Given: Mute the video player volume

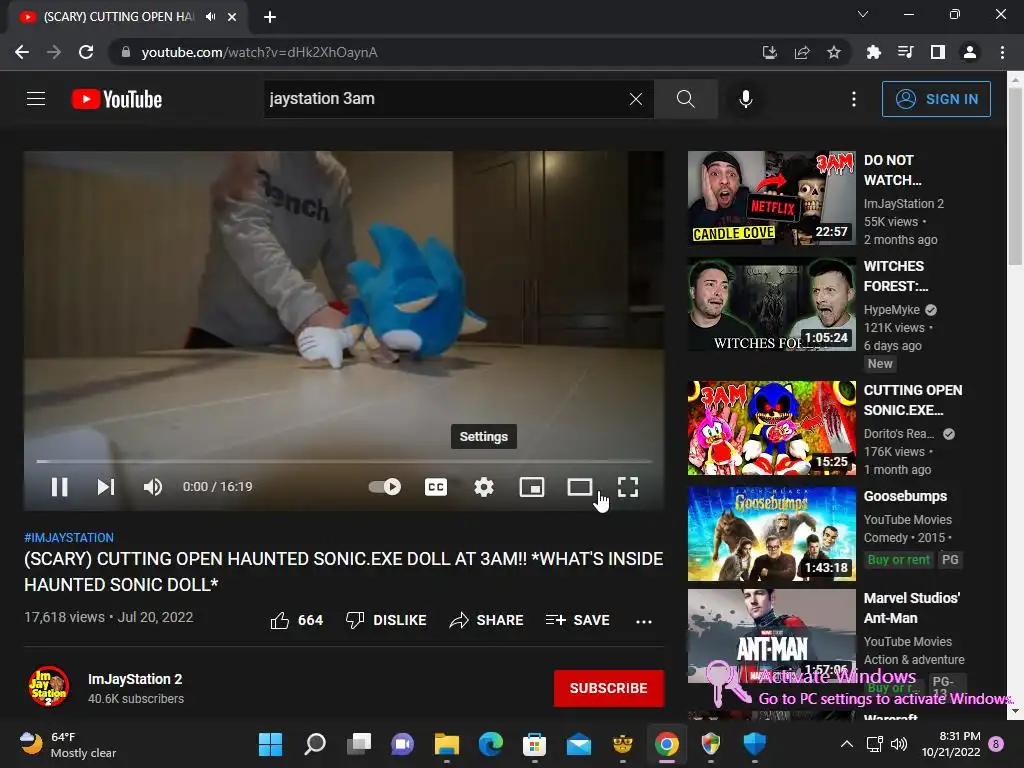Looking at the screenshot, I should click(153, 487).
